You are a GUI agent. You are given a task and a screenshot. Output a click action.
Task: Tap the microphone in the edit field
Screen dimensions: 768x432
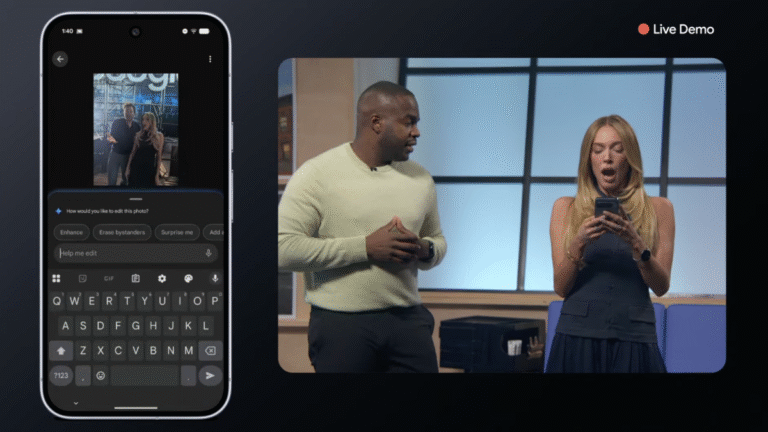pyautogui.click(x=208, y=253)
